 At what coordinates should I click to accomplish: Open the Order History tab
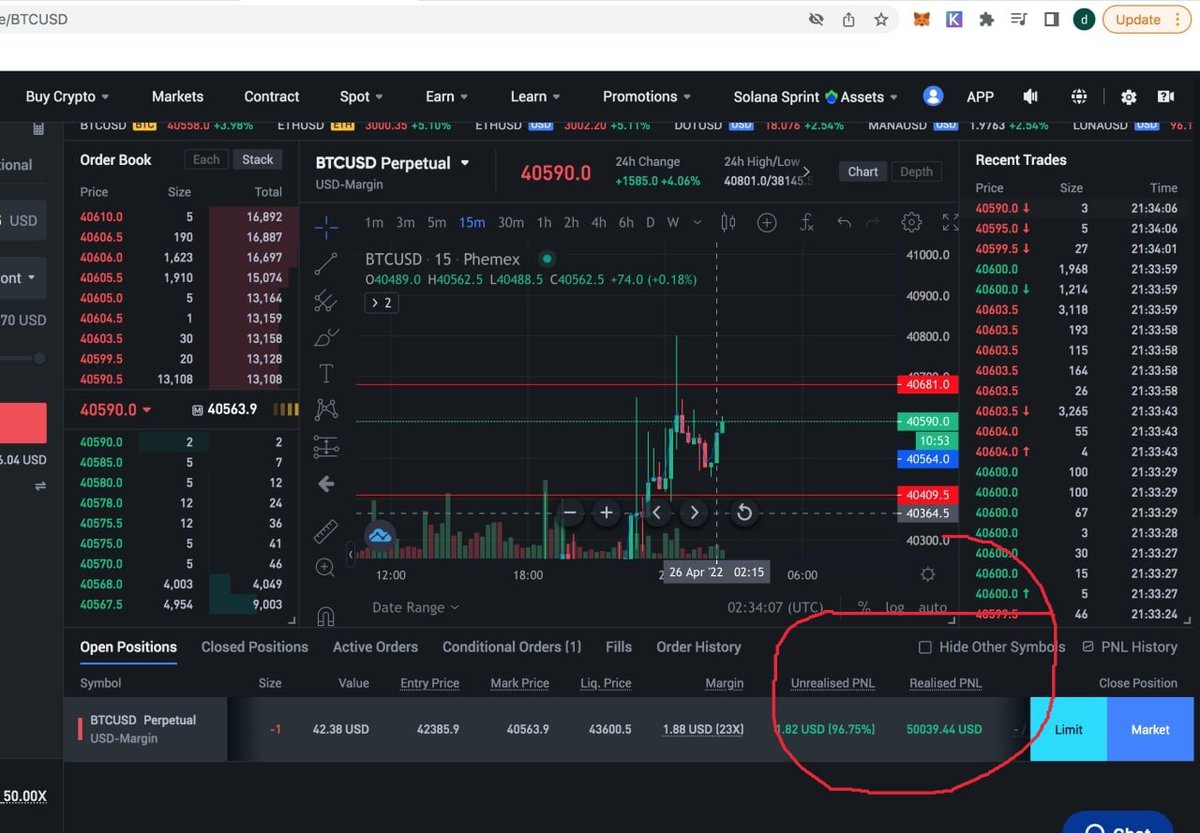coord(699,647)
